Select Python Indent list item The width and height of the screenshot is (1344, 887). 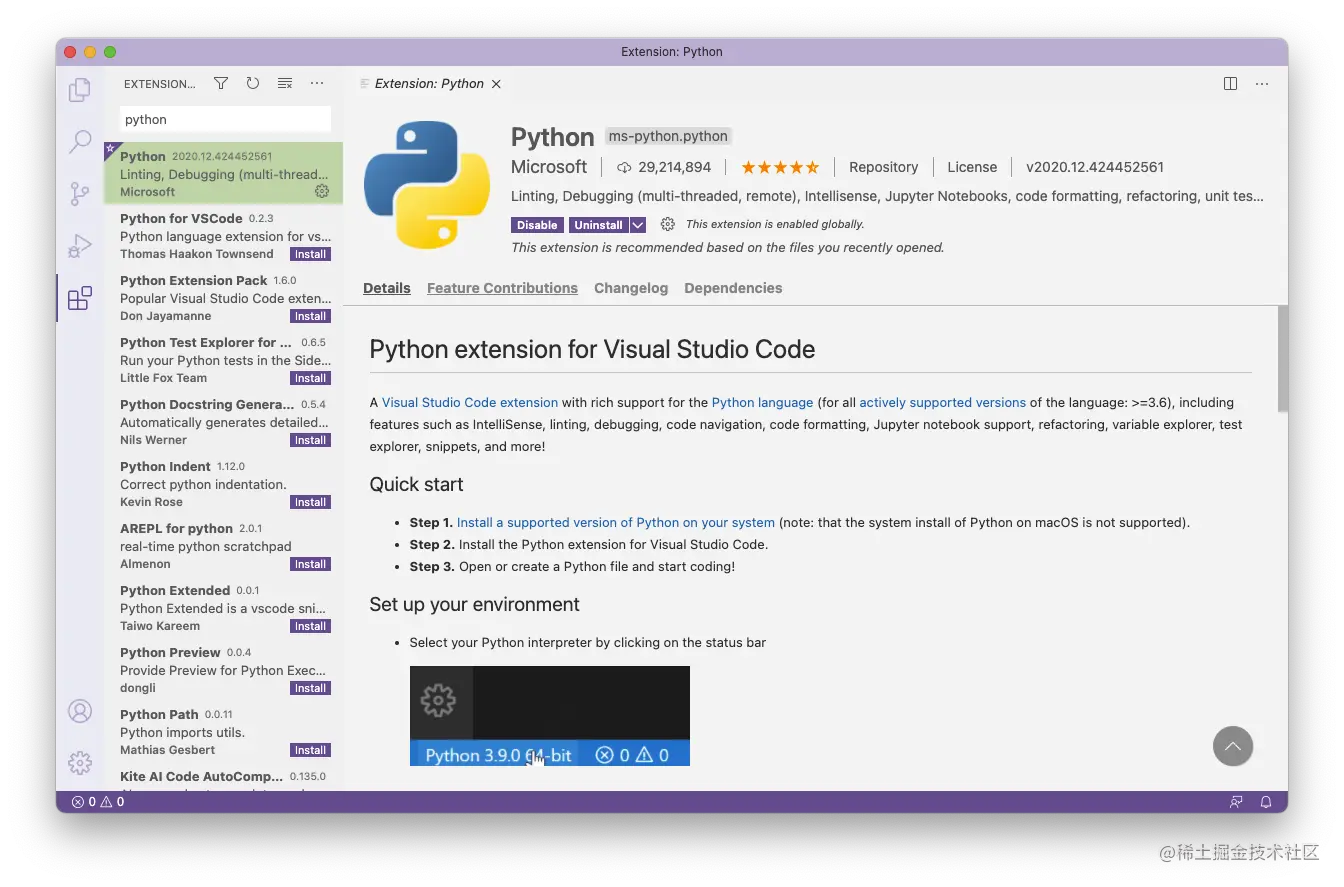point(224,483)
